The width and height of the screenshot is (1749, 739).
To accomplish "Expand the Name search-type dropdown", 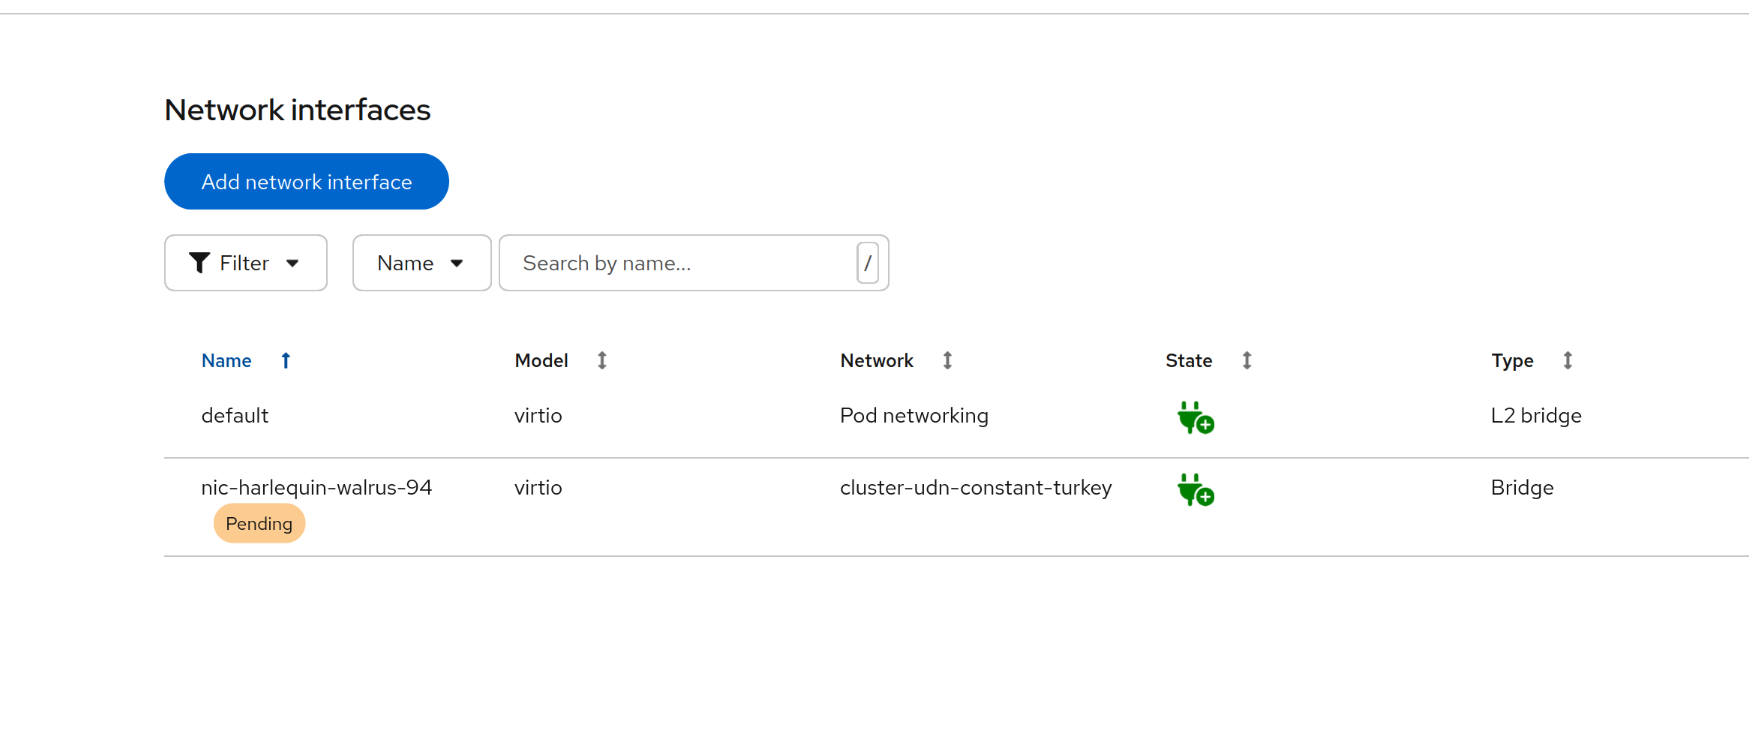I will [x=421, y=263].
